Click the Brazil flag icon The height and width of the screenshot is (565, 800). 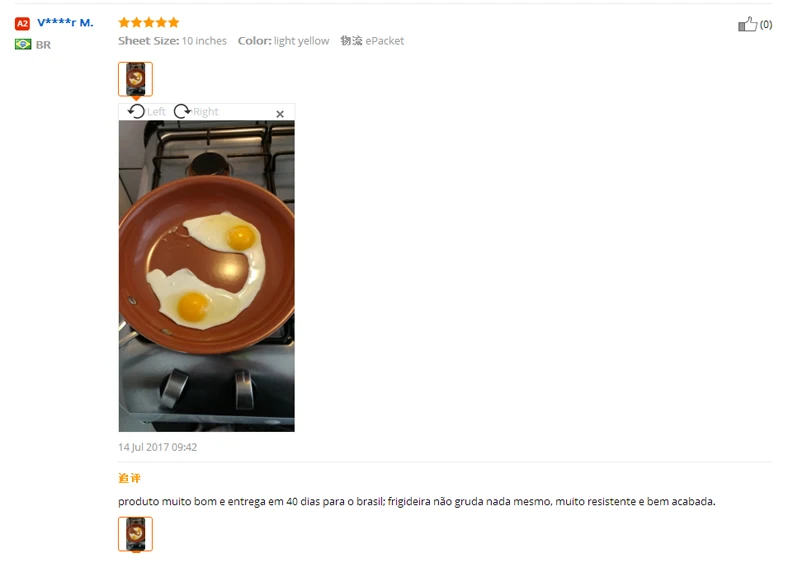pyautogui.click(x=23, y=44)
